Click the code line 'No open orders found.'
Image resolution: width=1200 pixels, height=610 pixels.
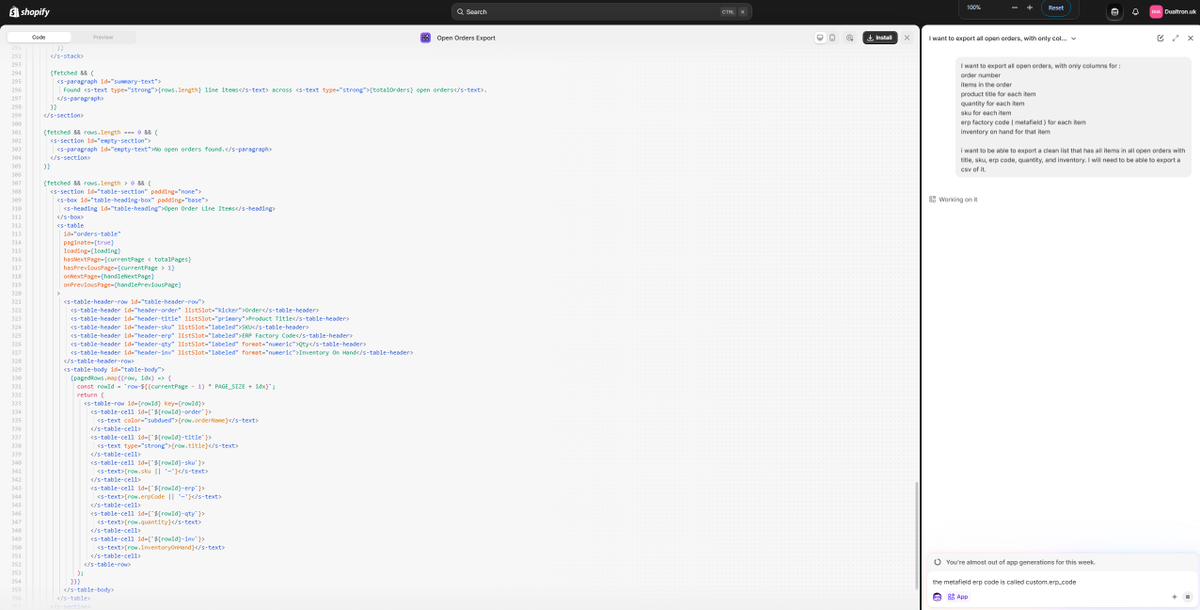tap(163, 149)
